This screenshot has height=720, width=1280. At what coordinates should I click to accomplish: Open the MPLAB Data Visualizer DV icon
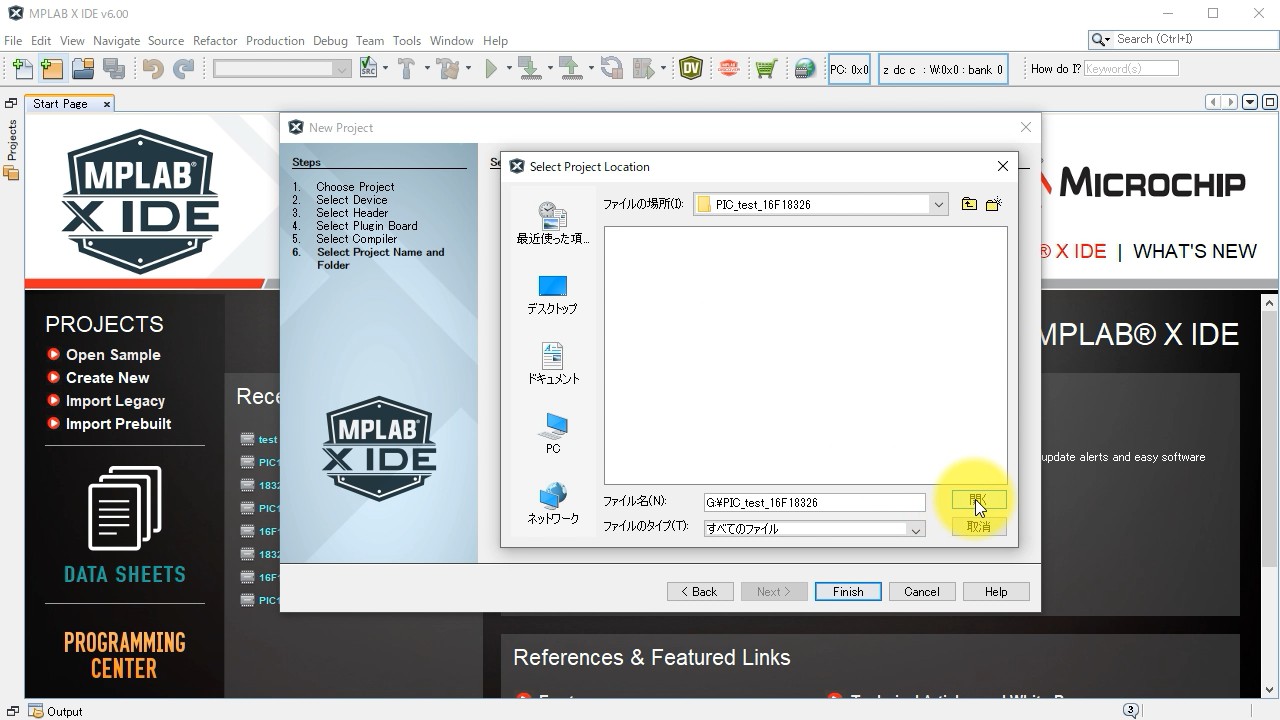pos(691,69)
